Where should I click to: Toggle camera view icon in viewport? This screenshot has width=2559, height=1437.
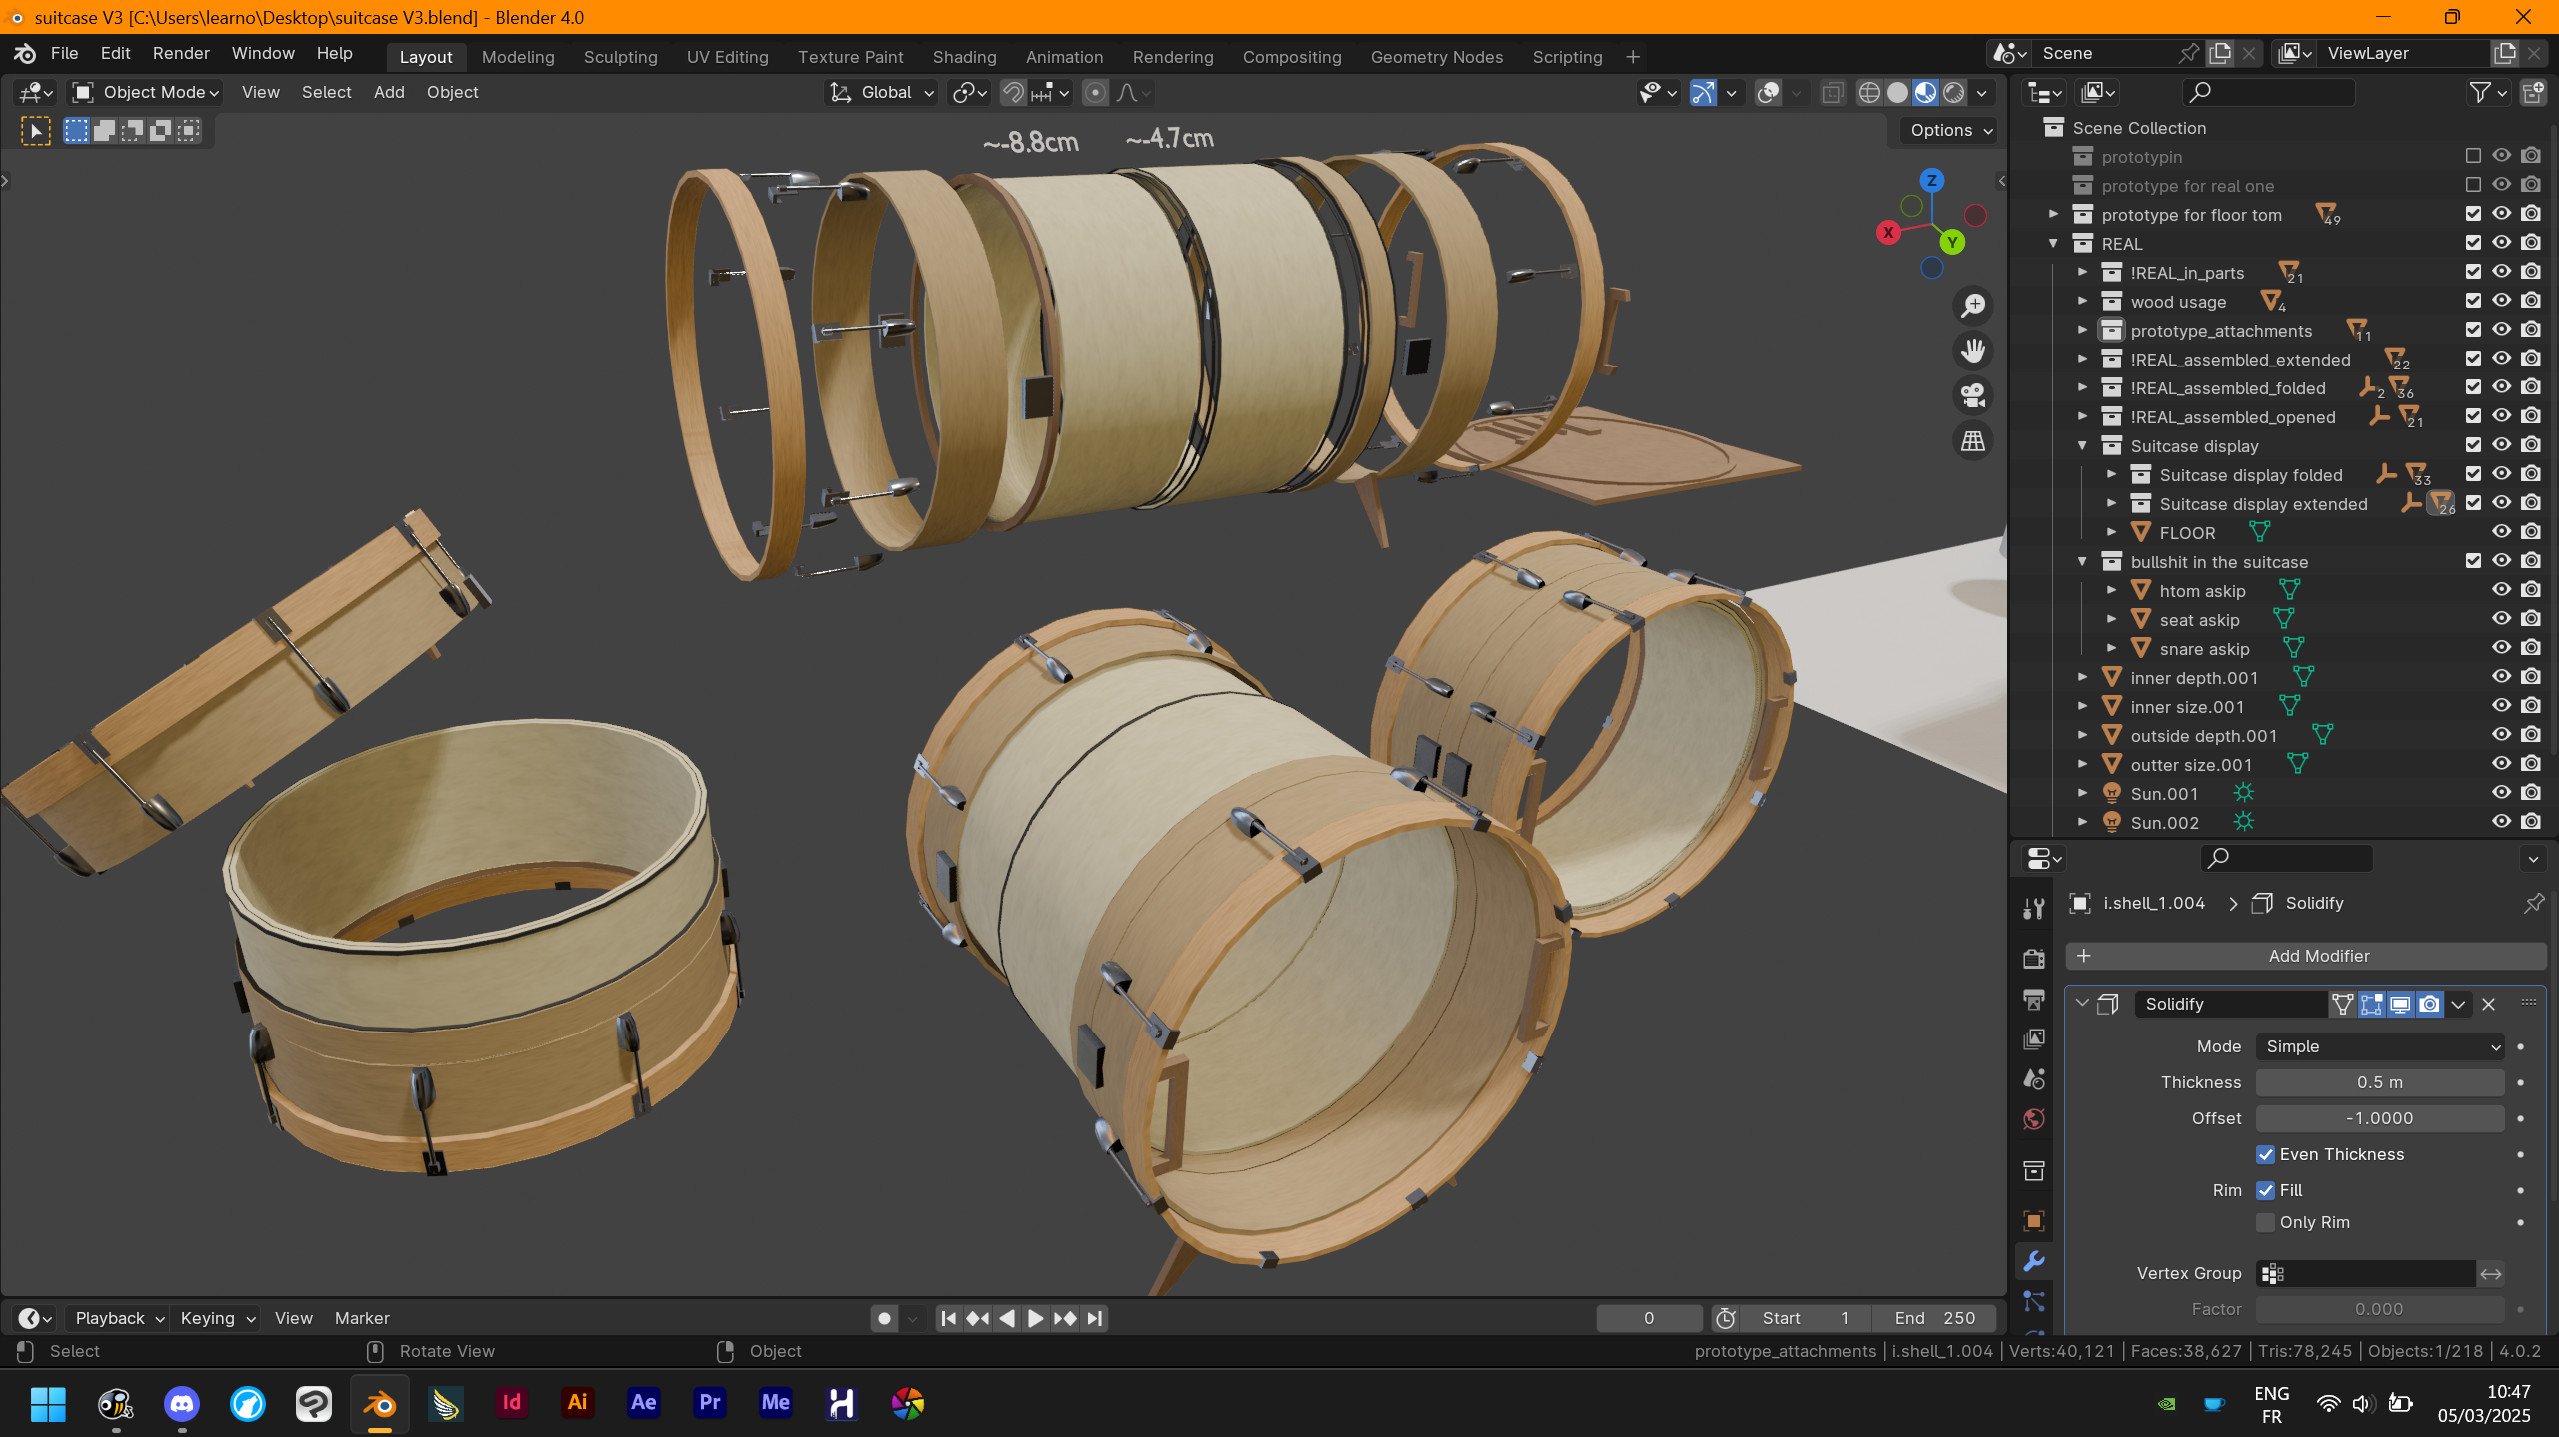click(x=1972, y=396)
